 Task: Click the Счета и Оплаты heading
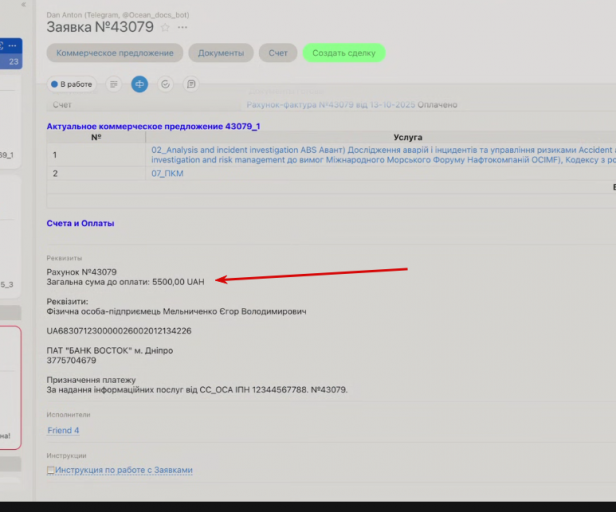point(80,223)
